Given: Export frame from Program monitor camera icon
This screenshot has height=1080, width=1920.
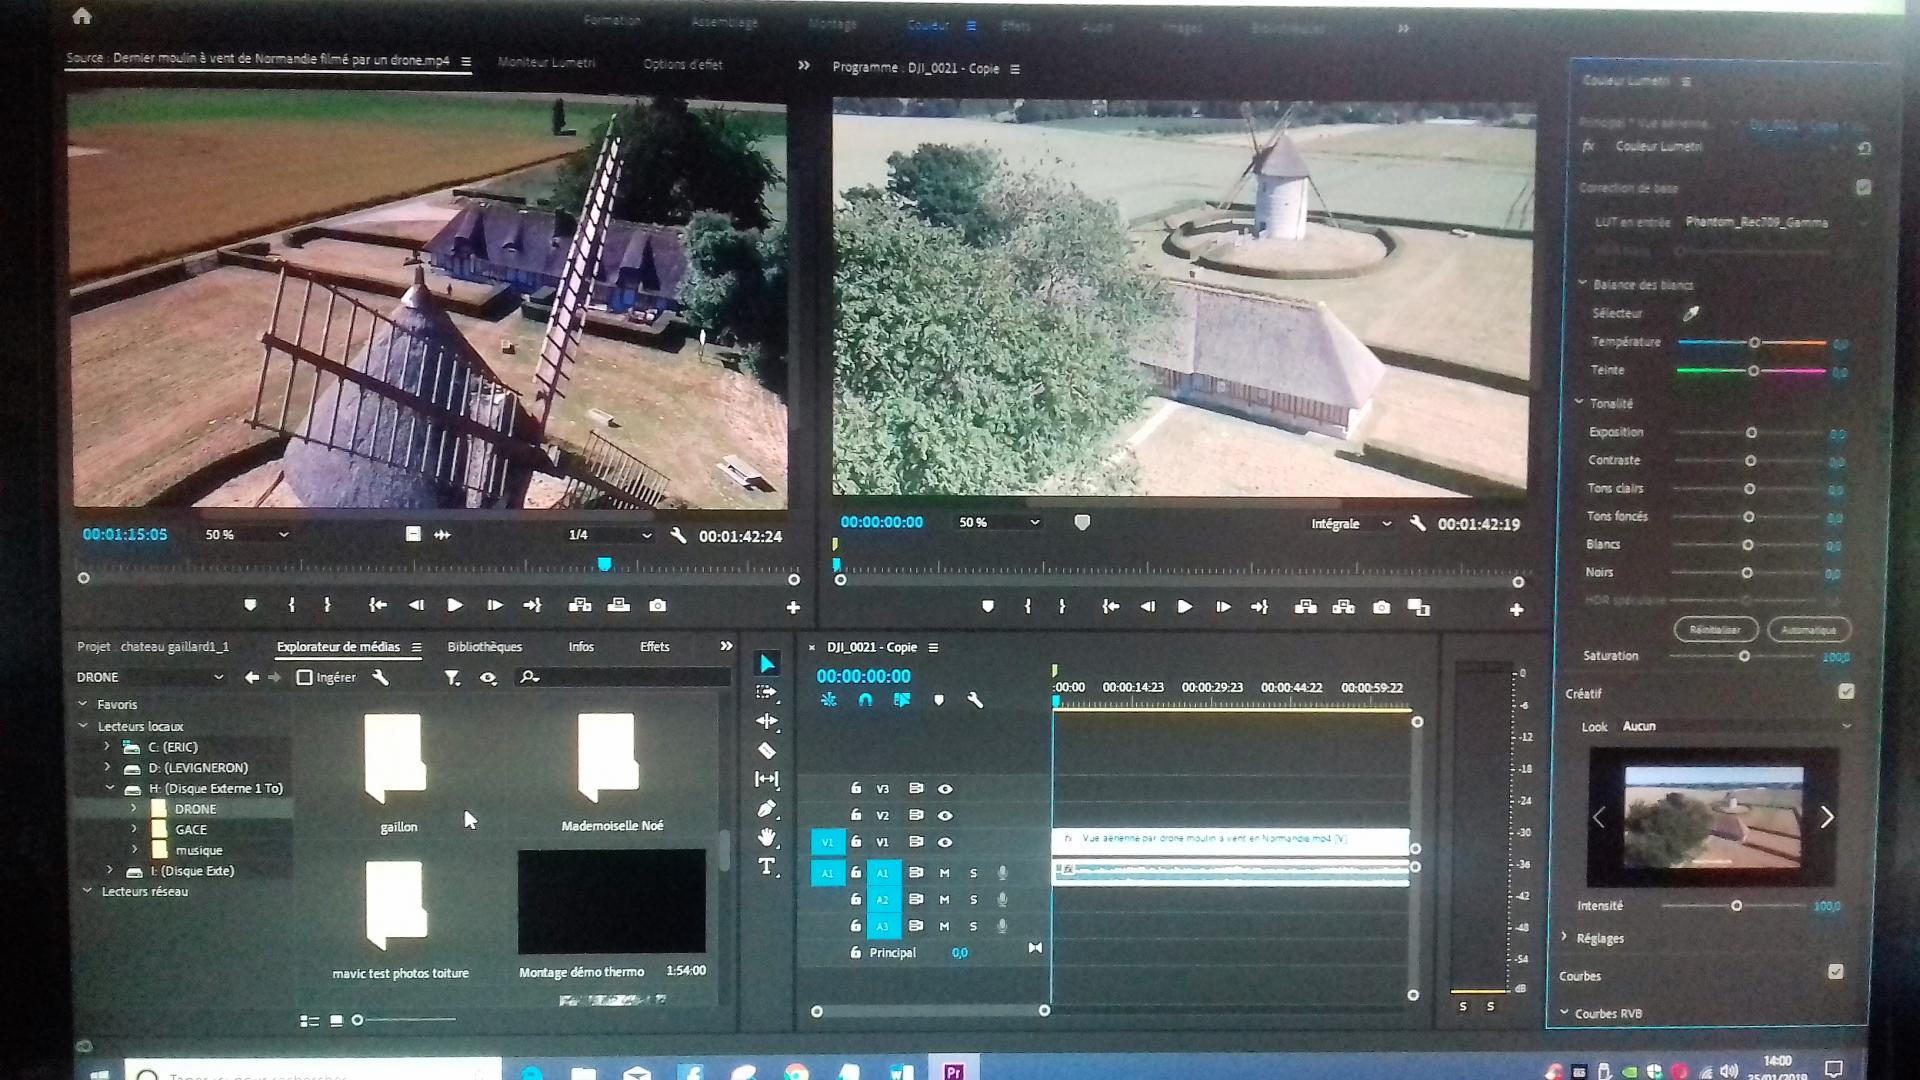Looking at the screenshot, I should [x=1381, y=607].
